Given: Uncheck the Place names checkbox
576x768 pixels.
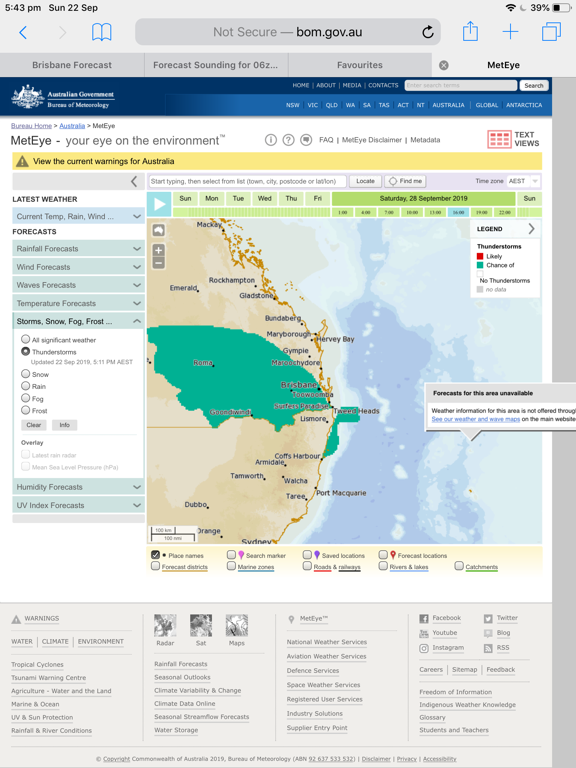Looking at the screenshot, I should pyautogui.click(x=155, y=554).
